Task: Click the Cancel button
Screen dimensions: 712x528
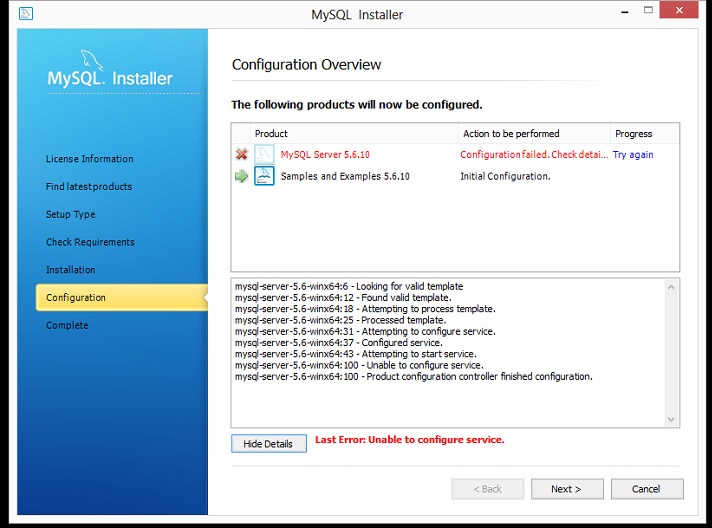Action: coord(647,489)
